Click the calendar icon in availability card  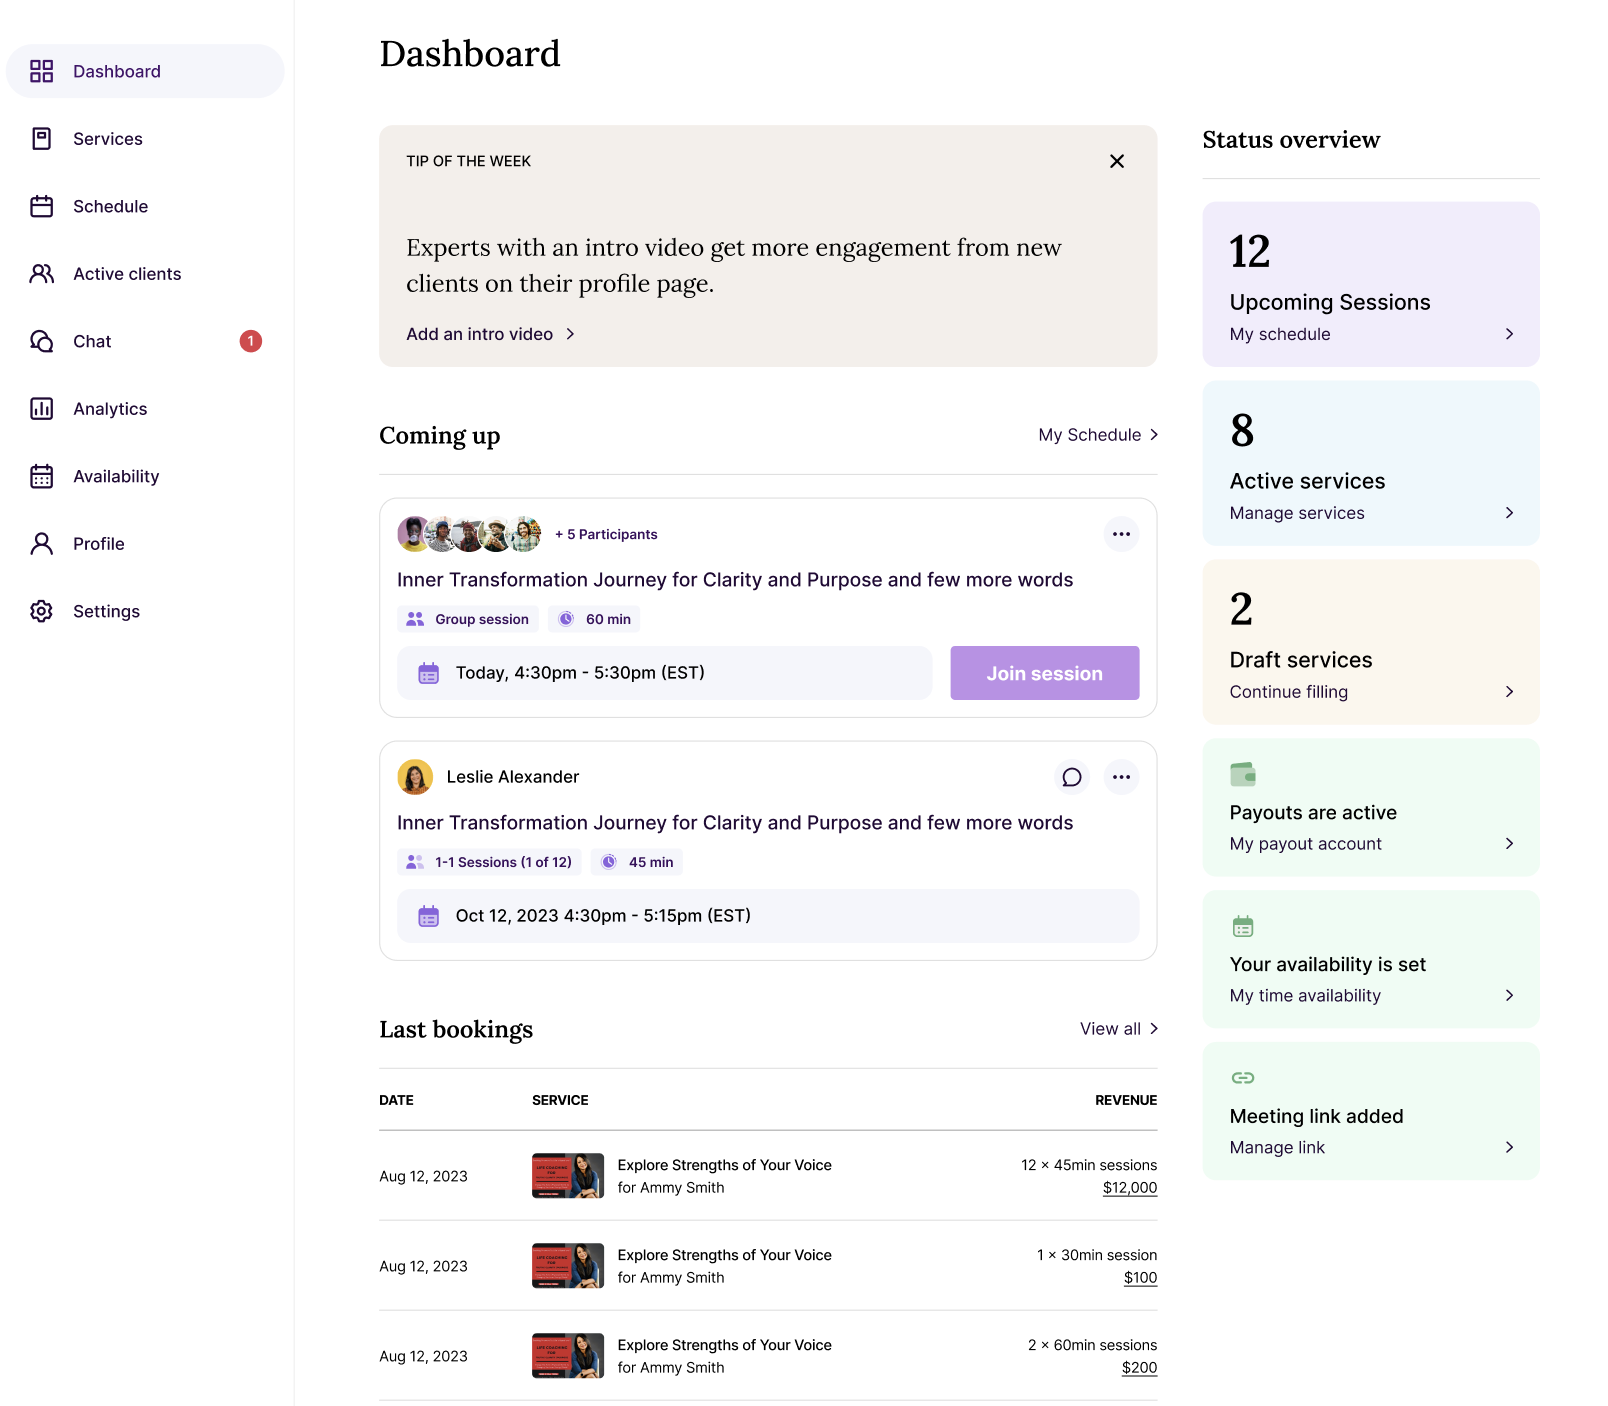pos(1243,926)
